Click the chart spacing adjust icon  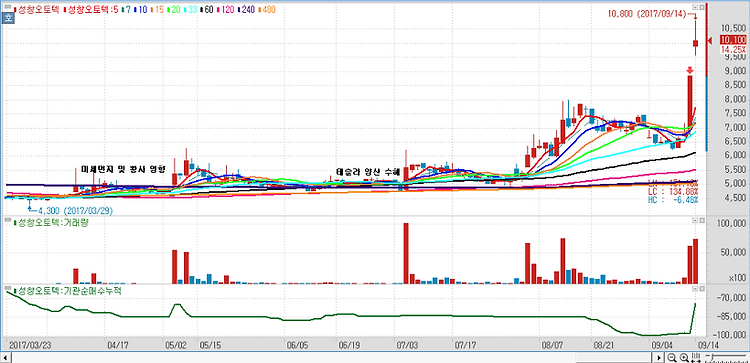696,358
